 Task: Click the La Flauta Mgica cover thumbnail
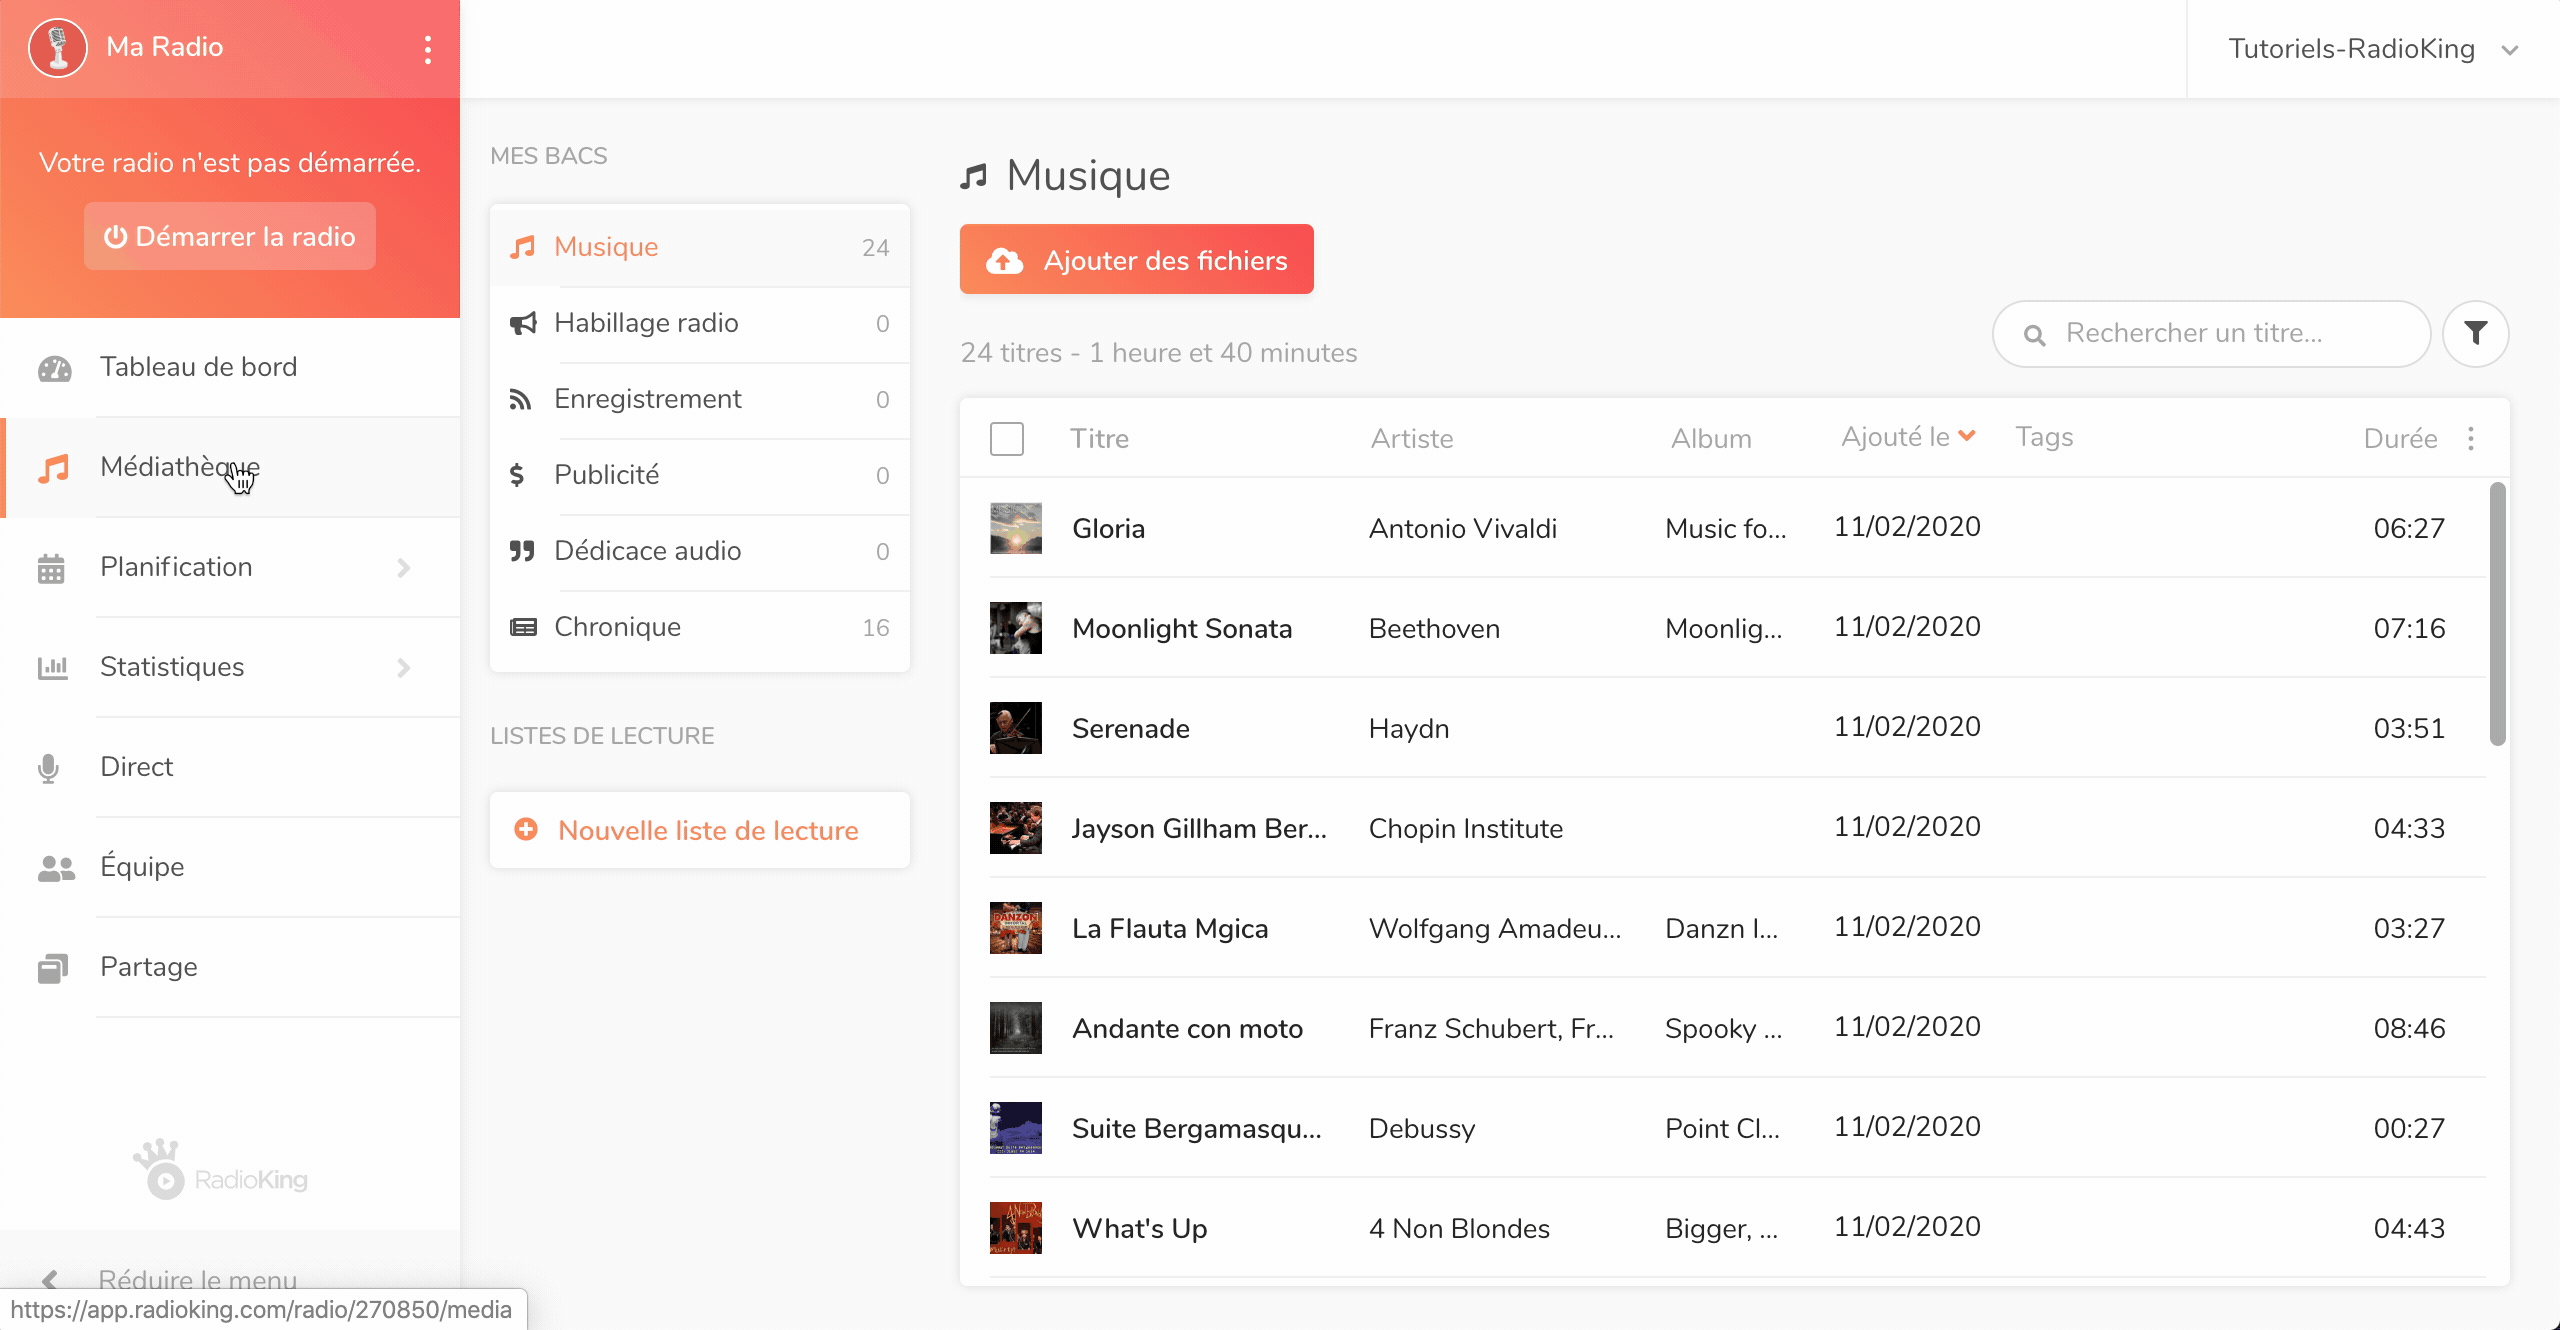tap(1016, 928)
